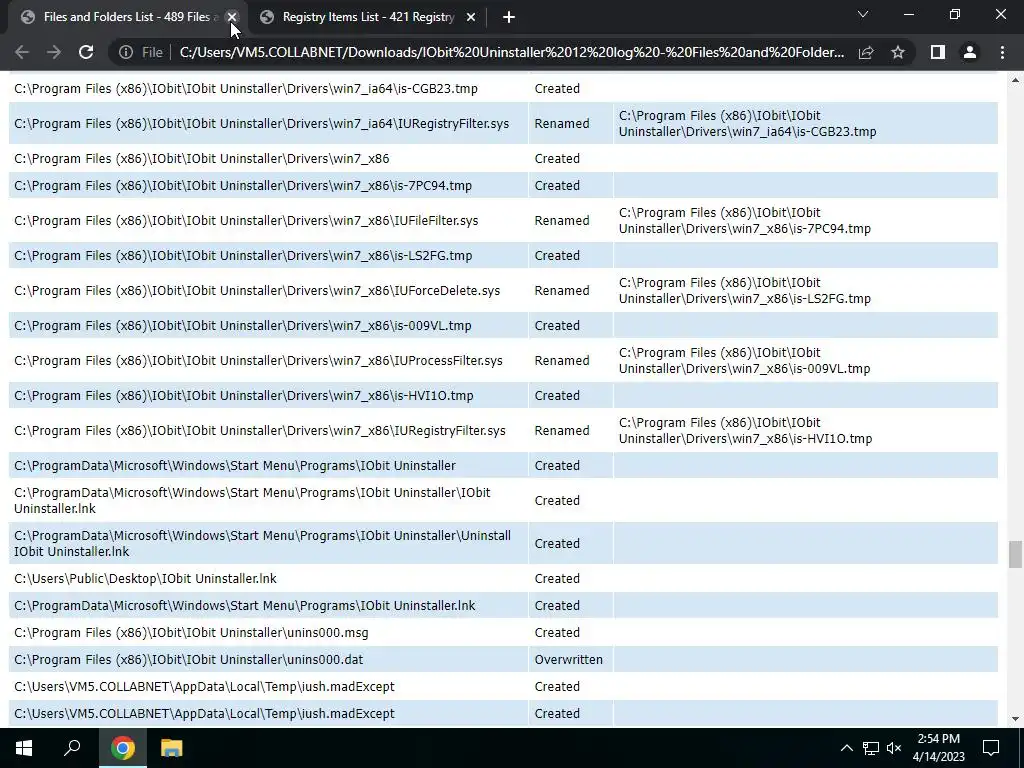Select the win7_x86\IUForceDelete.sys path
This screenshot has width=1024, height=768.
coord(257,291)
